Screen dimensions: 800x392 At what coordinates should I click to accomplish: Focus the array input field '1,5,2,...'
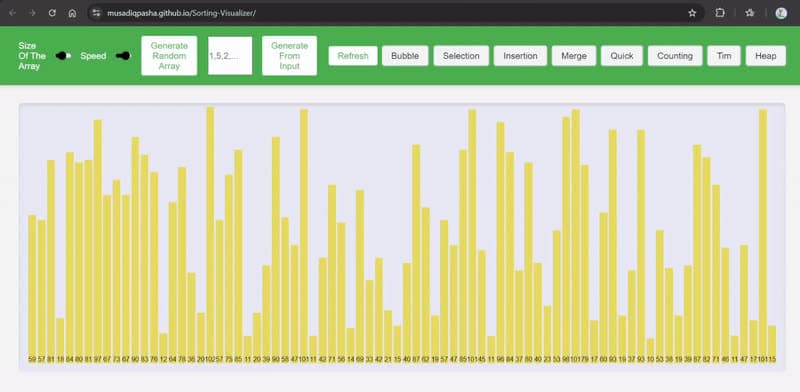point(230,56)
